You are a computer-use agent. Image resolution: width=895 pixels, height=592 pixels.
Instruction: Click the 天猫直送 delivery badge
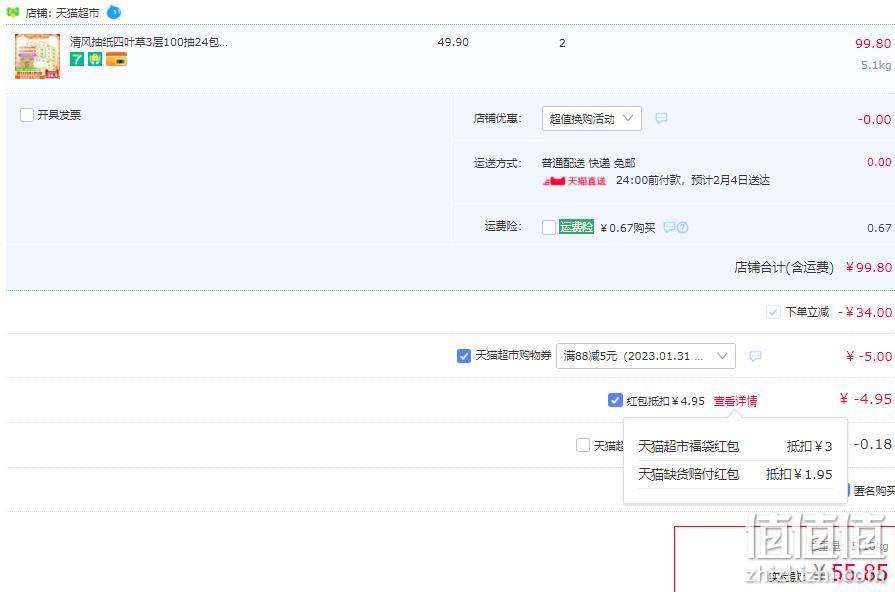pyautogui.click(x=574, y=181)
